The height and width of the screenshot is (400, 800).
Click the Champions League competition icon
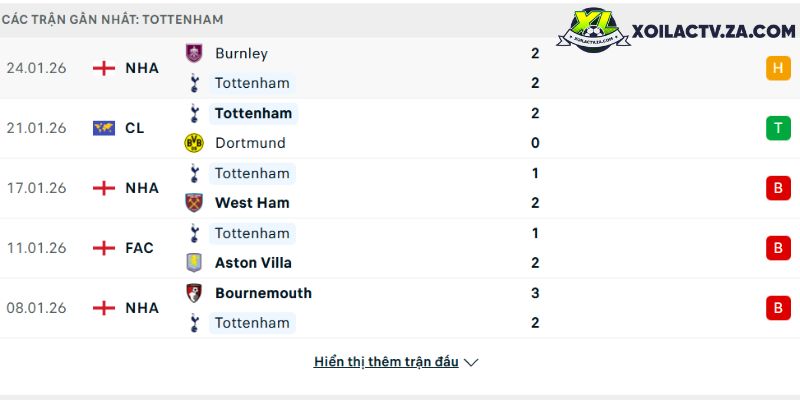103,128
